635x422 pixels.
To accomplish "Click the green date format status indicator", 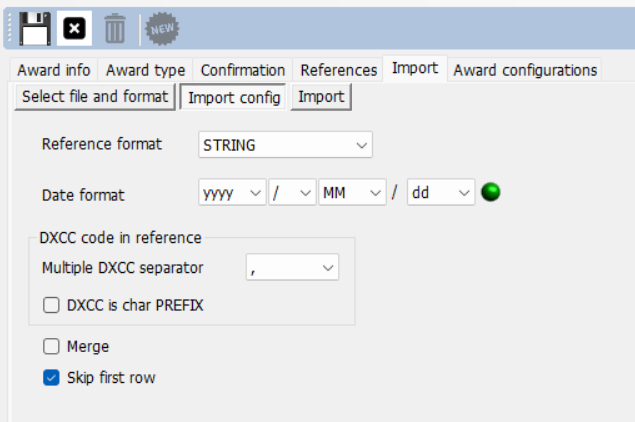I will (490, 192).
